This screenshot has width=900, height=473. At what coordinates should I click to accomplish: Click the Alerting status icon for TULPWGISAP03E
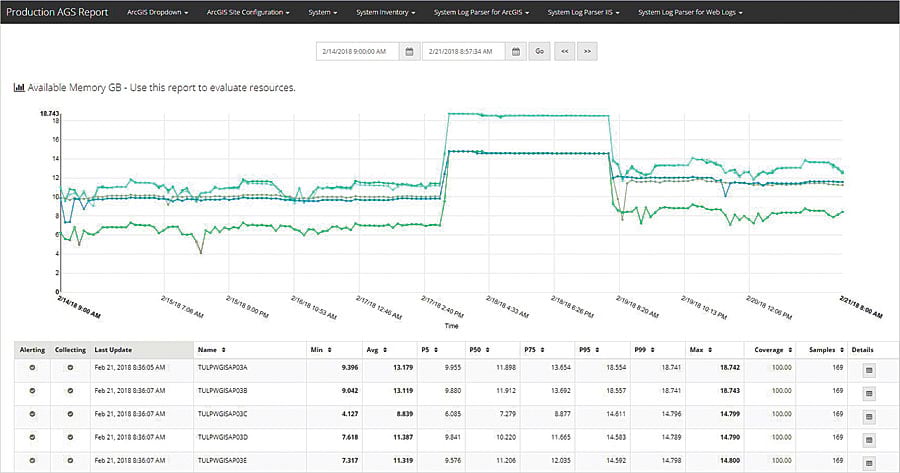pyautogui.click(x=32, y=460)
